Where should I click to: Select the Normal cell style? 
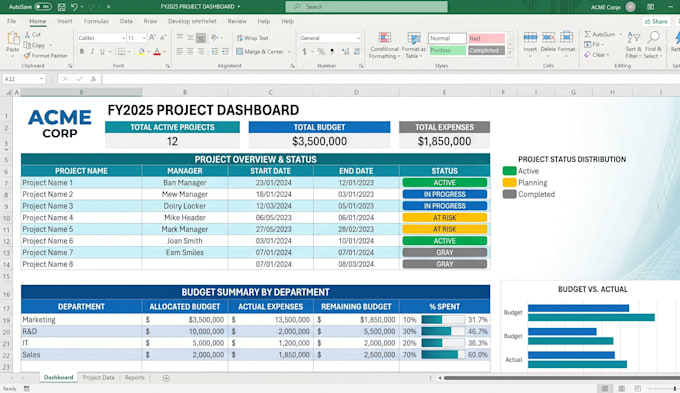(x=447, y=38)
